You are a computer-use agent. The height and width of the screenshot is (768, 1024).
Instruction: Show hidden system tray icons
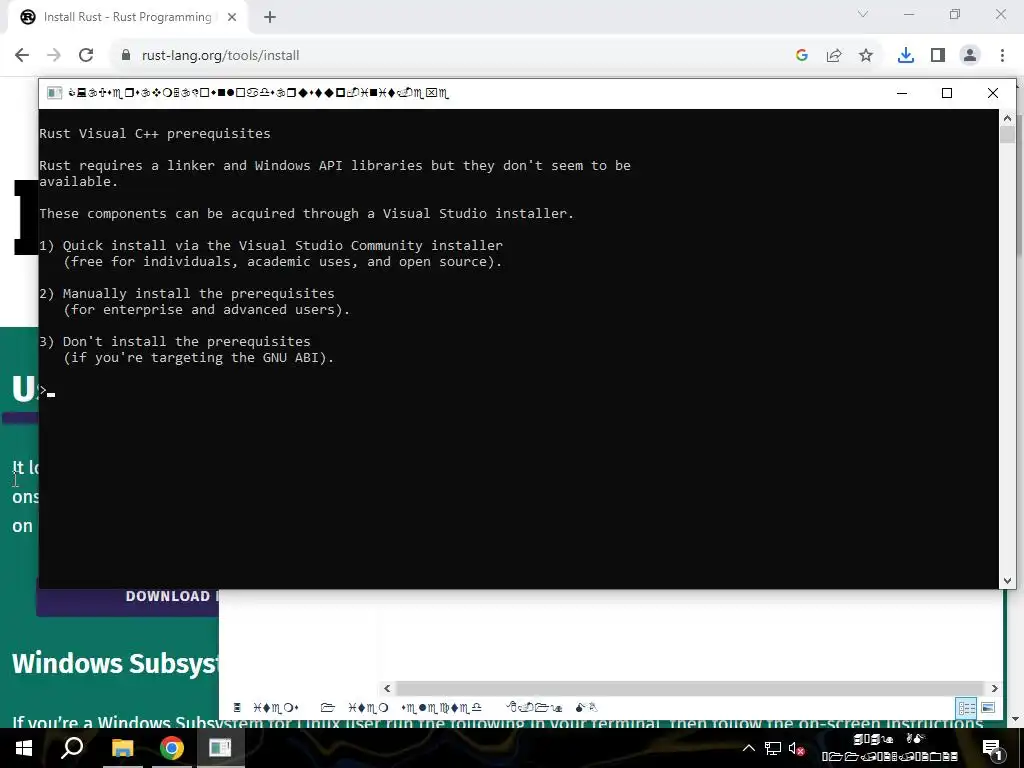point(749,748)
